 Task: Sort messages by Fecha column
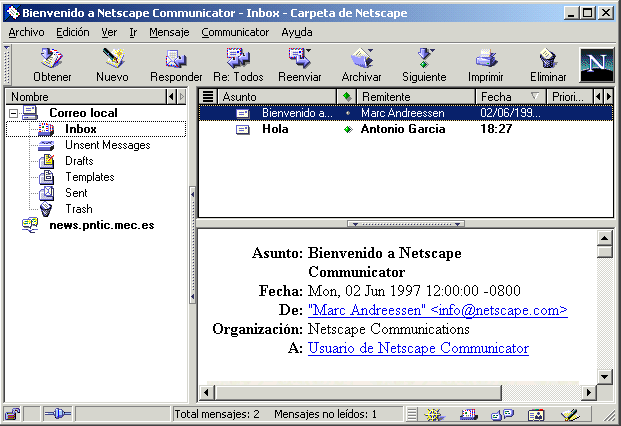tap(511, 96)
